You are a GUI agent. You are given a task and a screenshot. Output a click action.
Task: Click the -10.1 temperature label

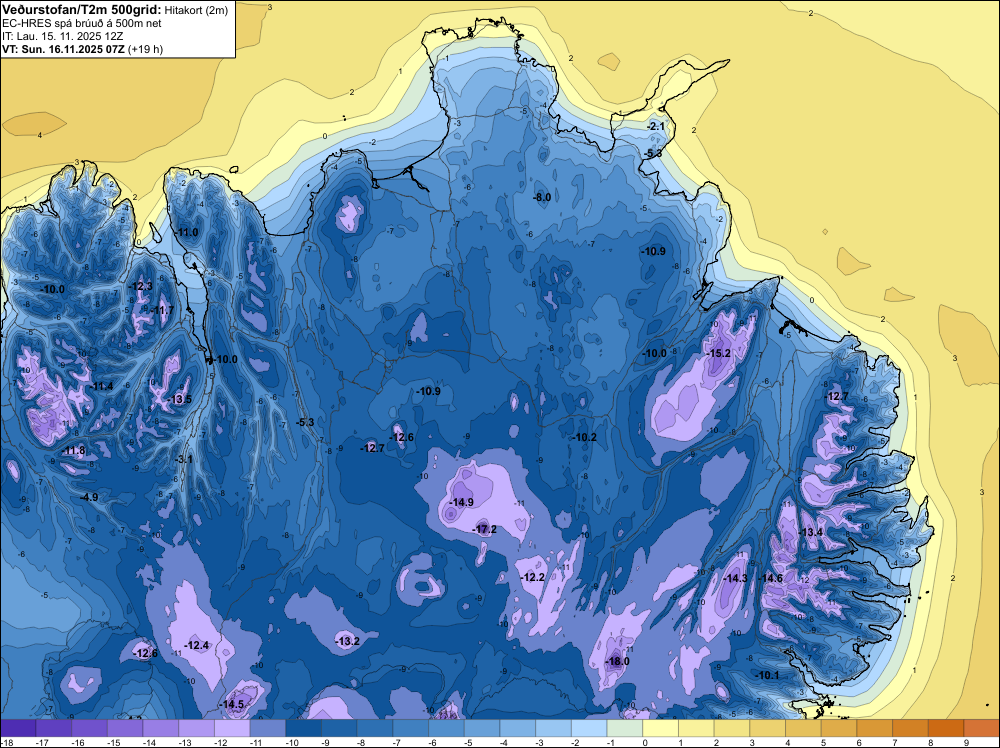[767, 675]
